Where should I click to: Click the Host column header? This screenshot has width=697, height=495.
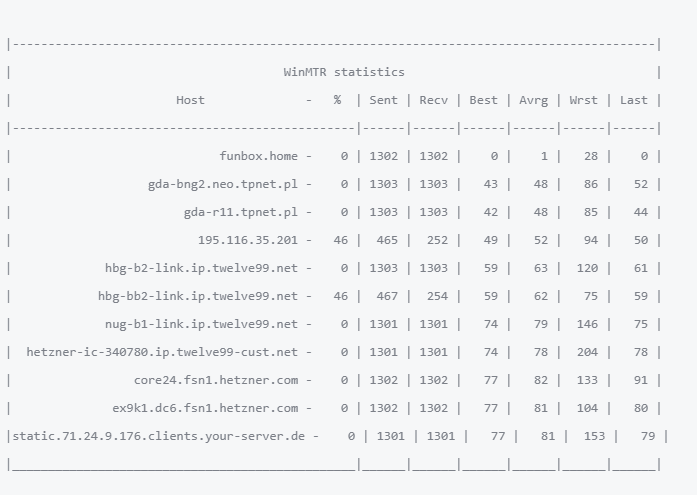click(x=190, y=100)
